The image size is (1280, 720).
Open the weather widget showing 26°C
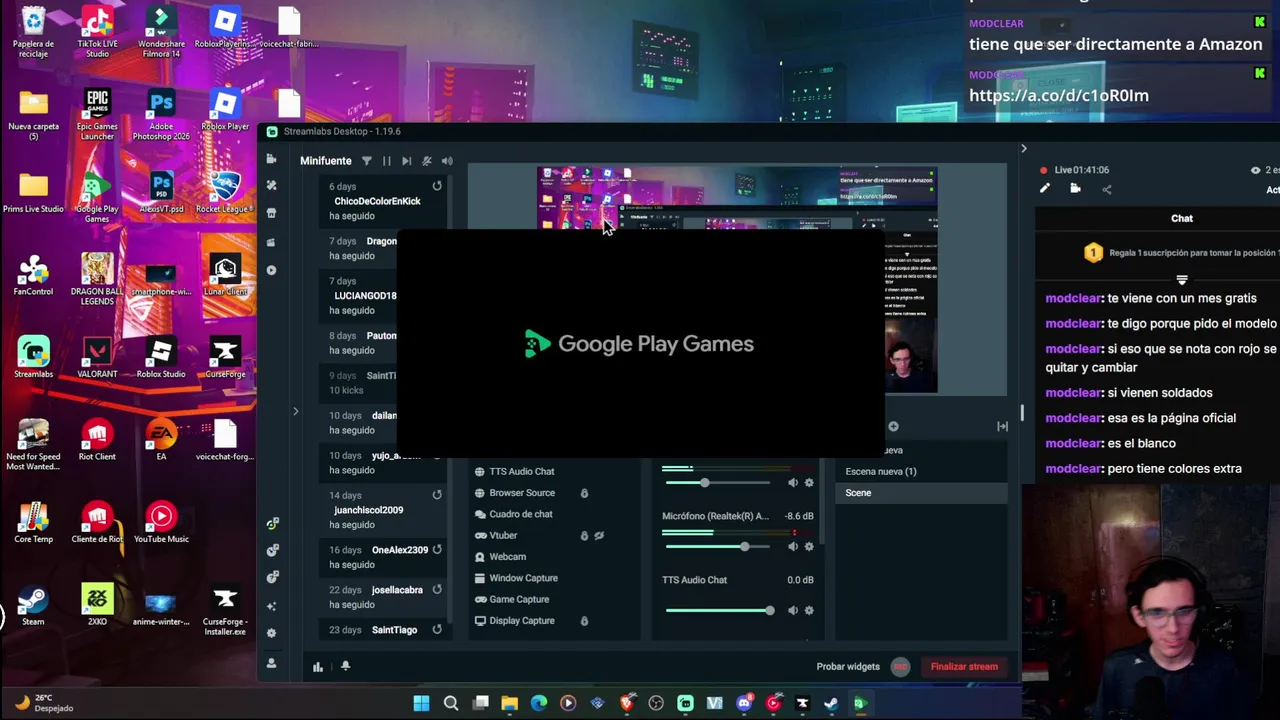pos(44,703)
